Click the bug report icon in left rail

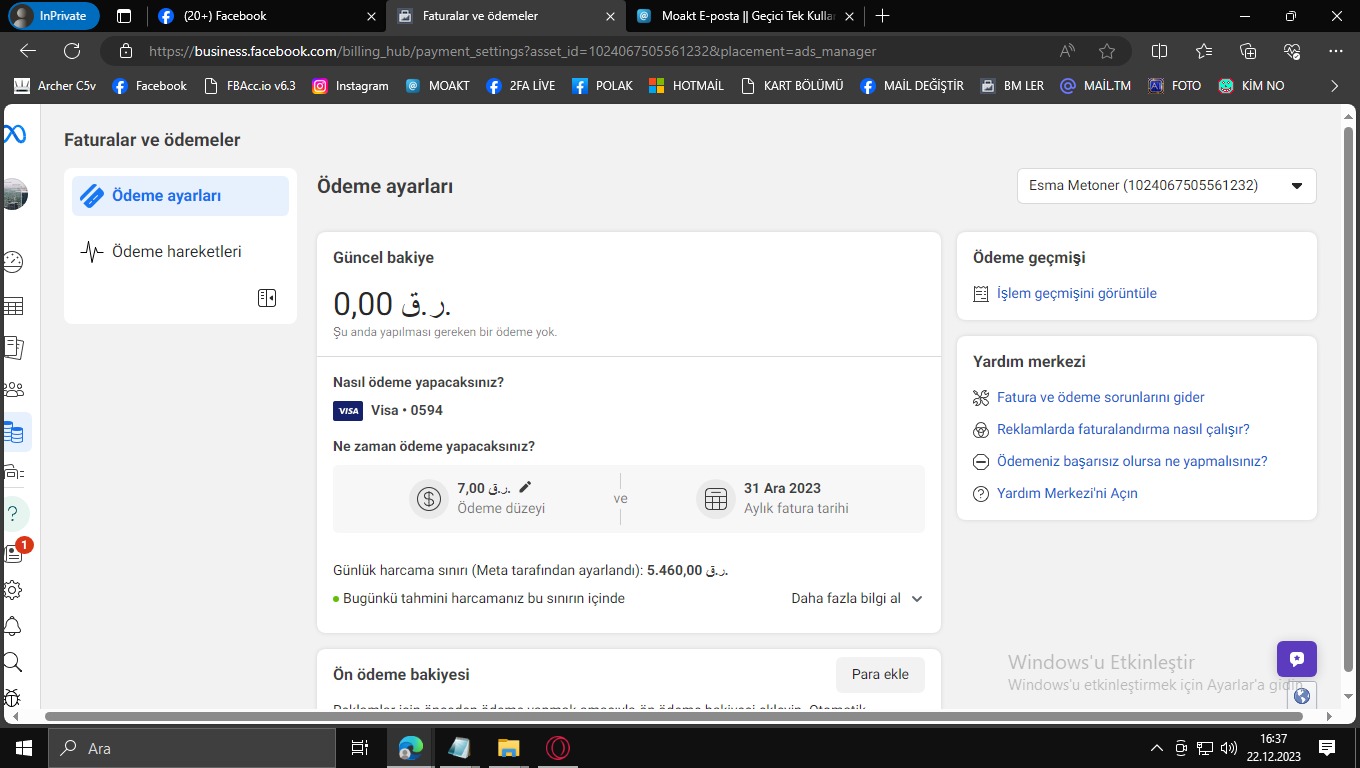coord(13,698)
